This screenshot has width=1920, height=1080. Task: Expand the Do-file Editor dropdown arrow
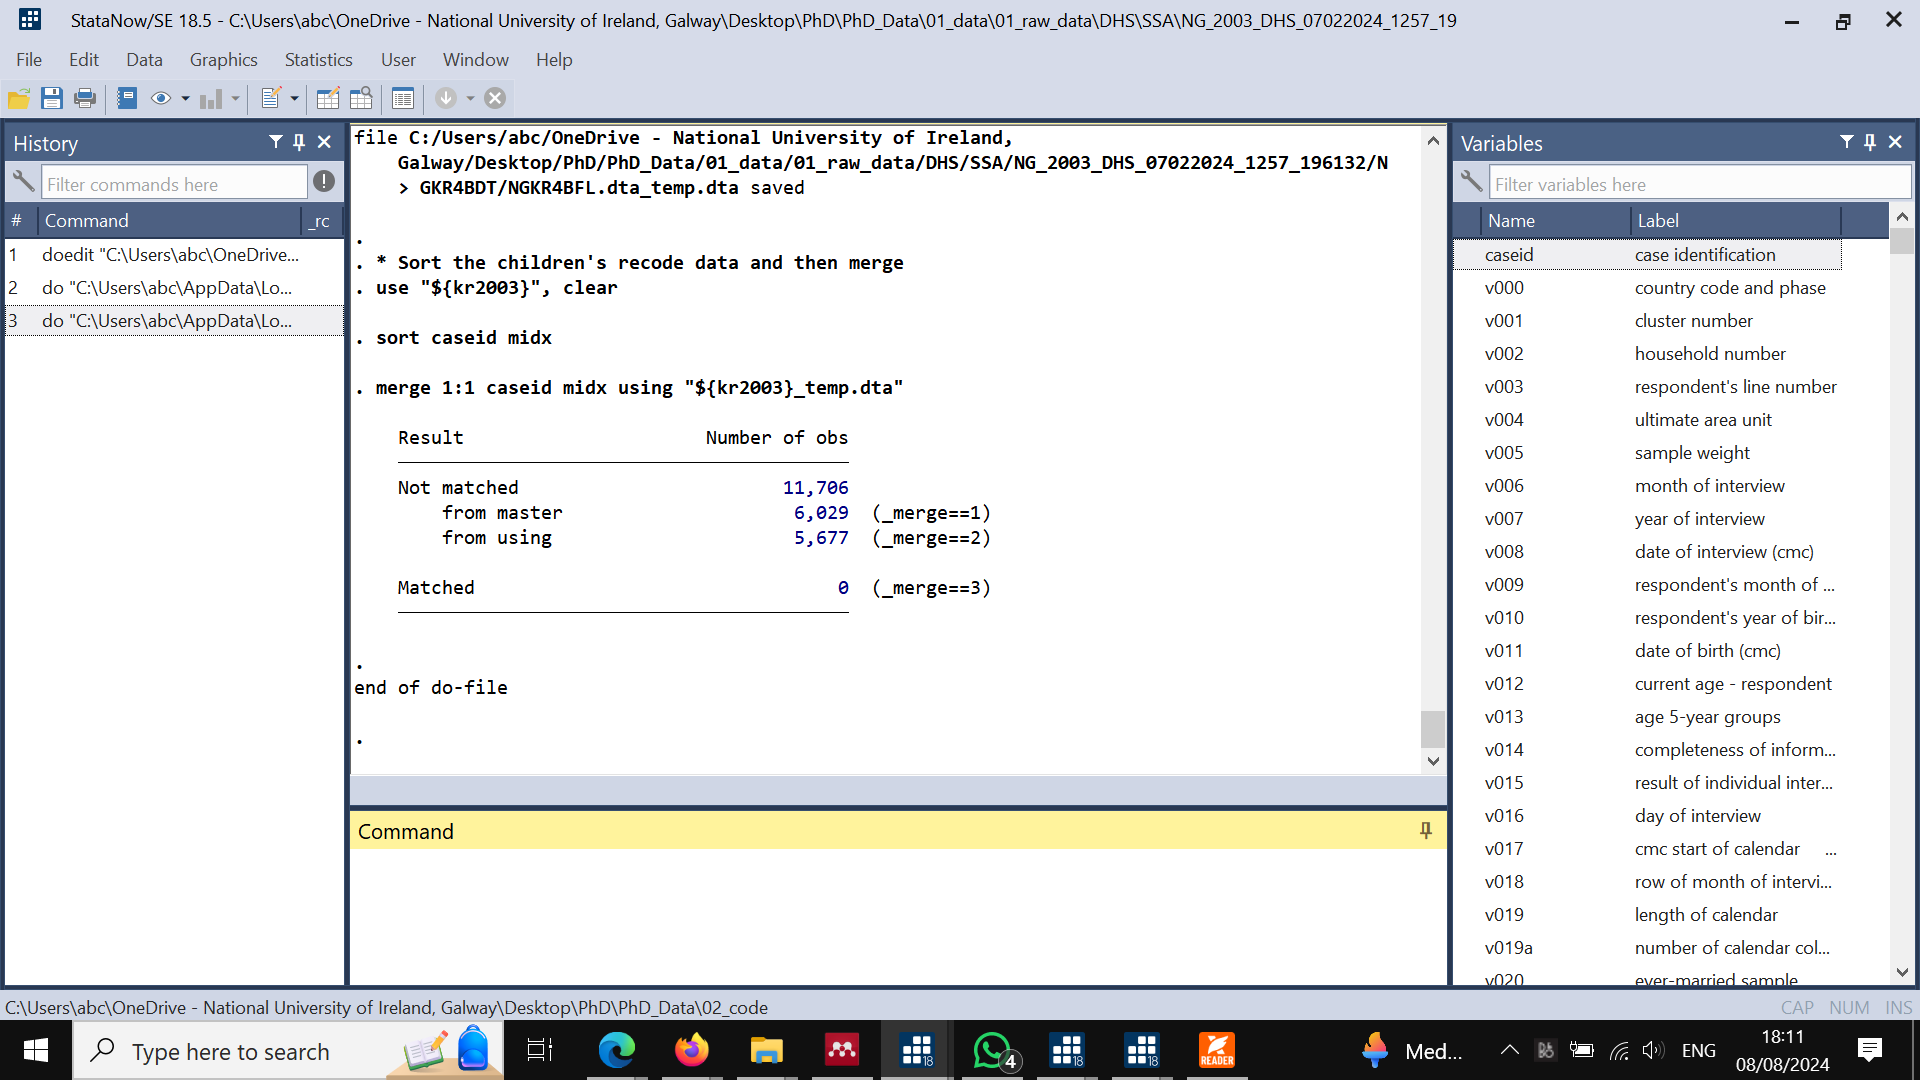tap(294, 98)
